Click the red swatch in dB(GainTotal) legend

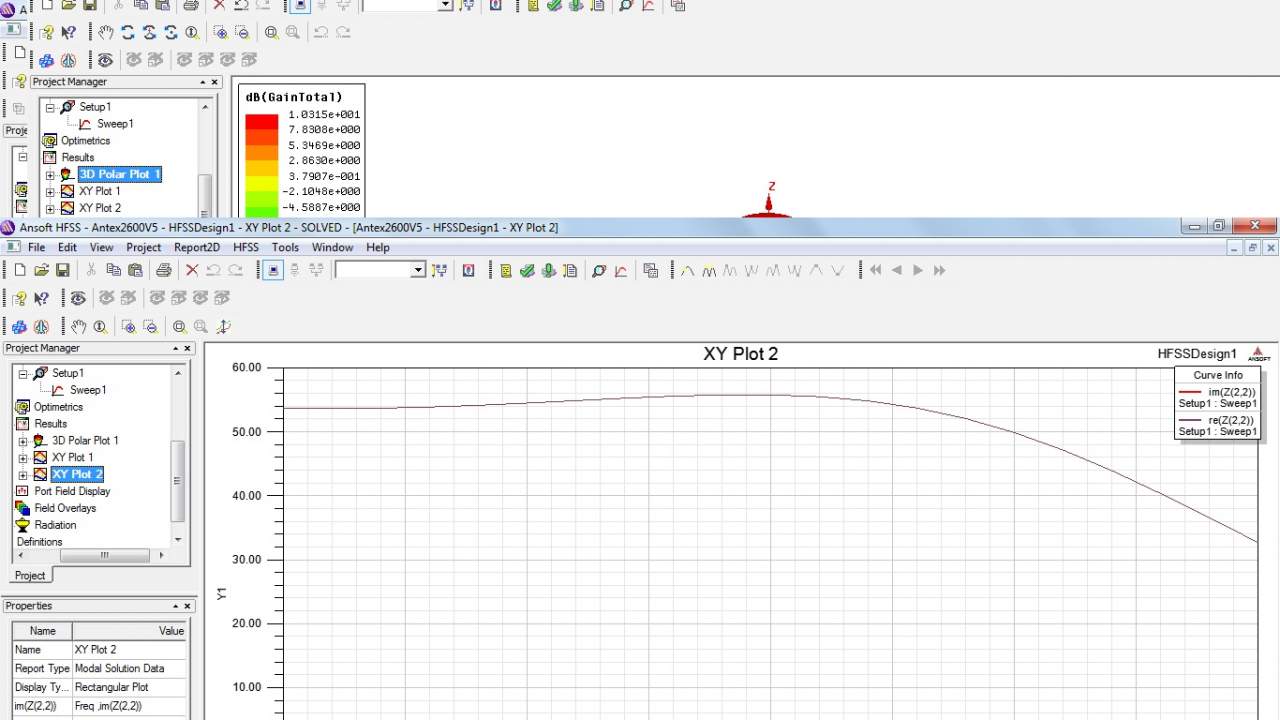tap(262, 122)
